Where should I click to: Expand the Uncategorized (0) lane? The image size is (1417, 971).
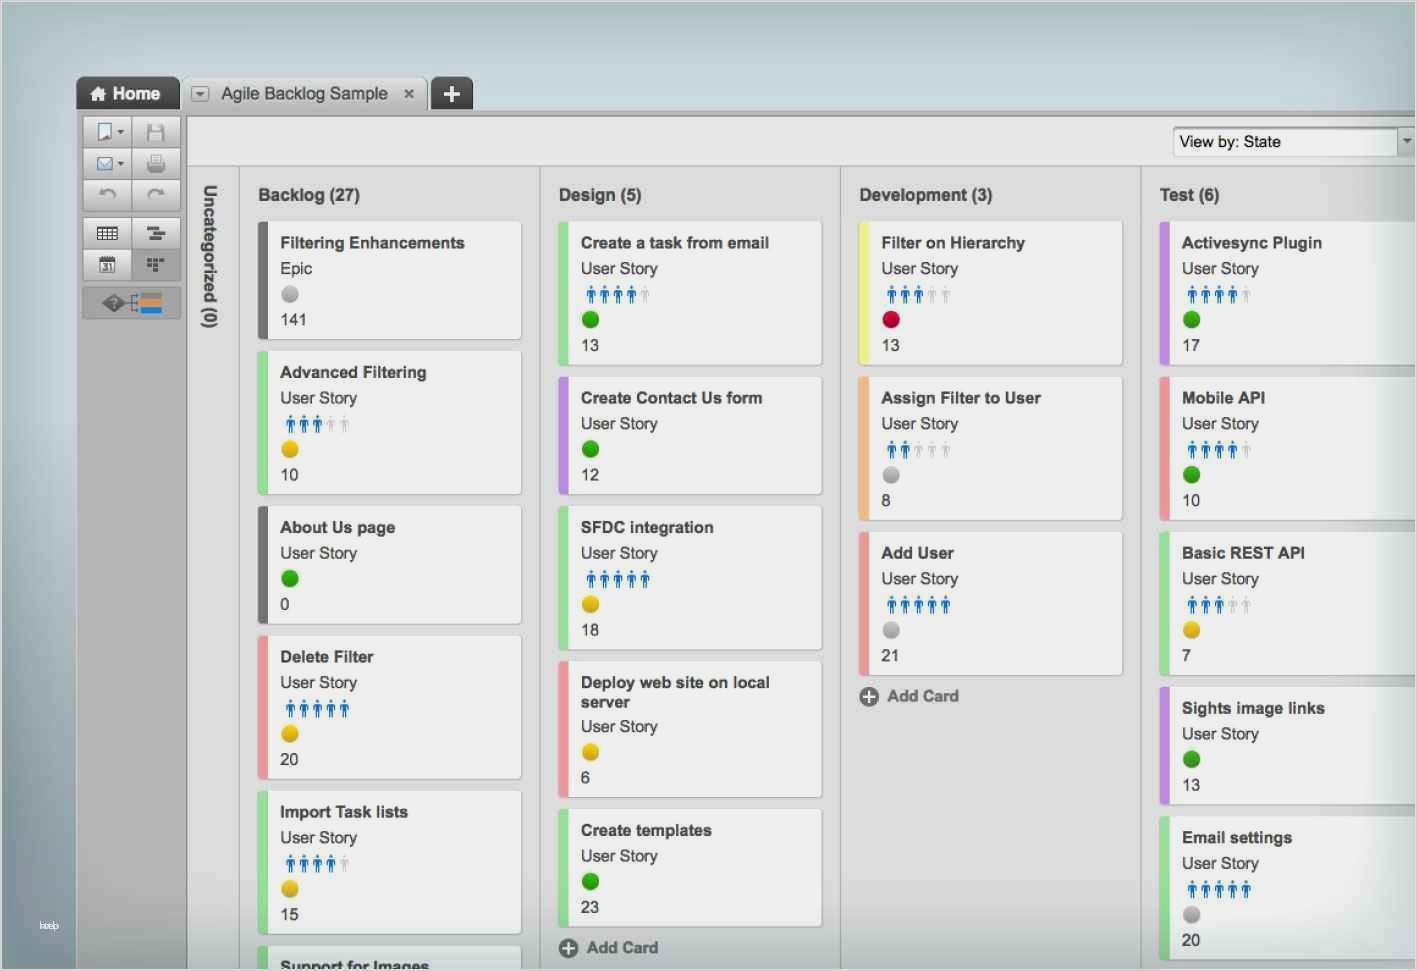pos(209,256)
